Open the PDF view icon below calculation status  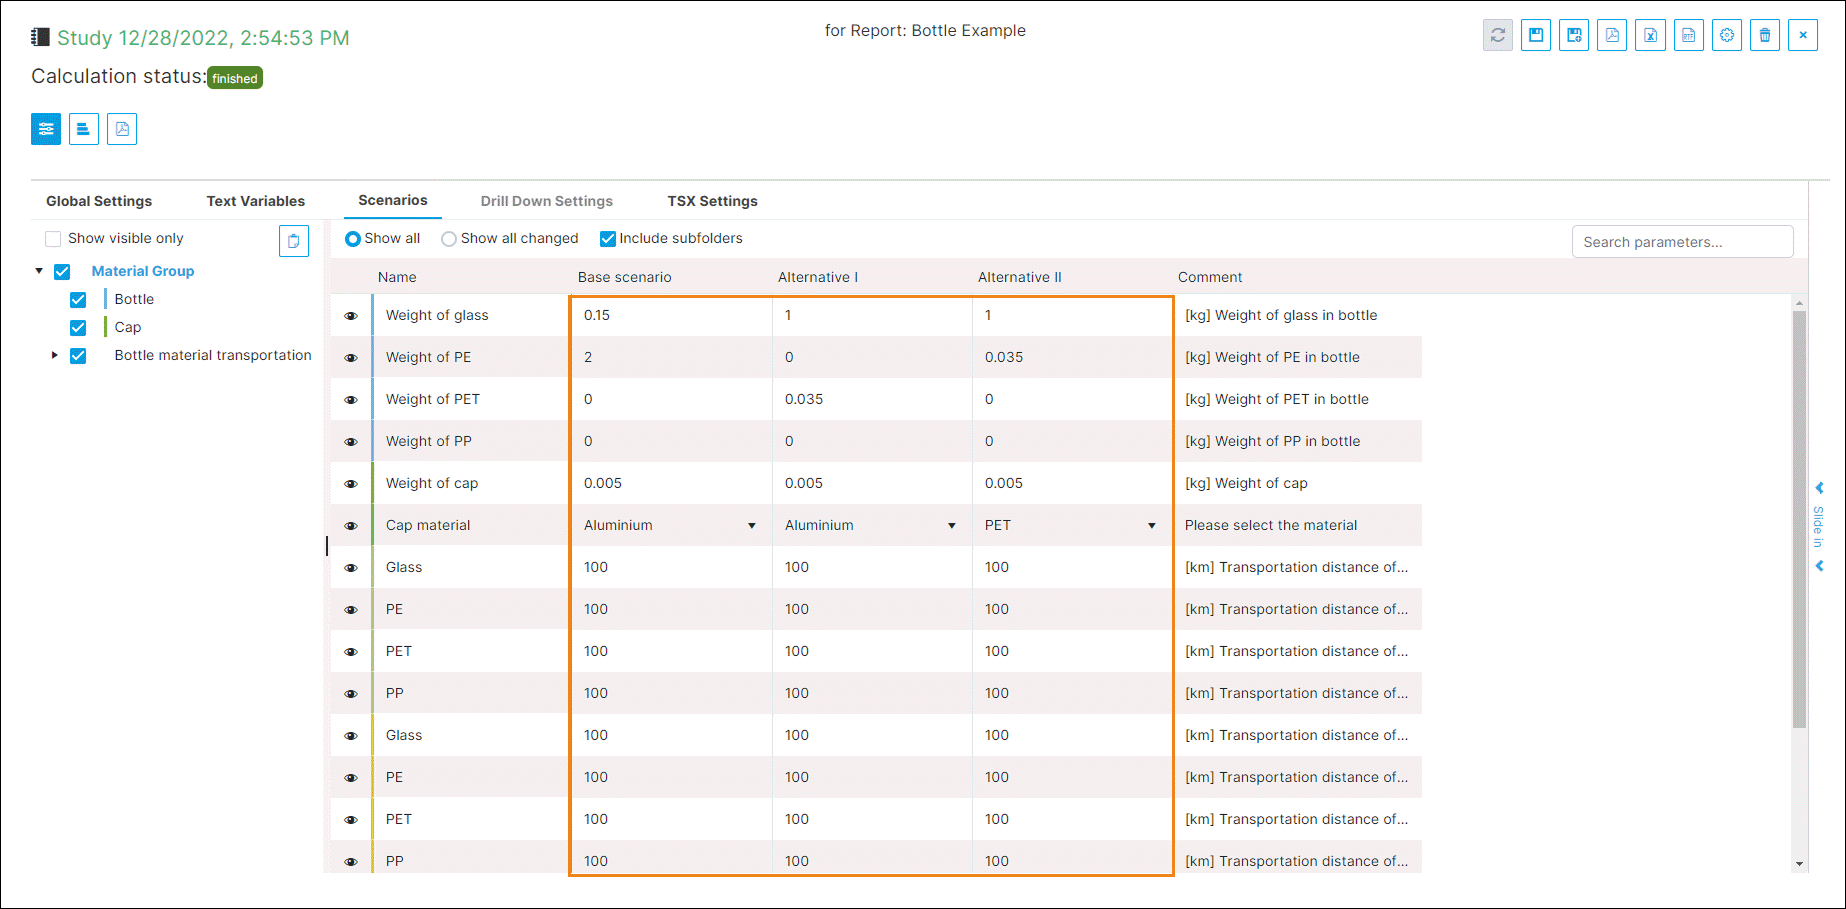[122, 129]
